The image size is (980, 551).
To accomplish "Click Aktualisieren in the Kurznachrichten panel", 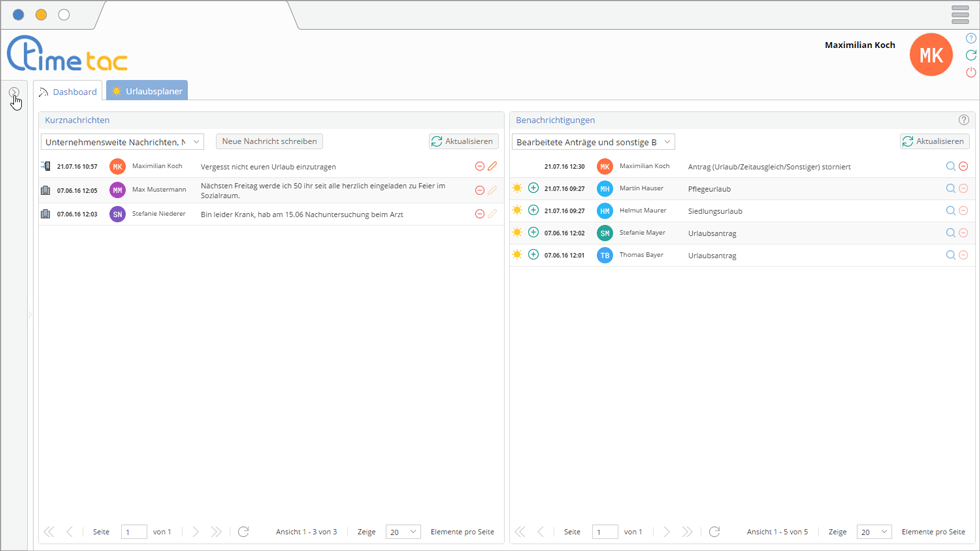I will coord(463,142).
